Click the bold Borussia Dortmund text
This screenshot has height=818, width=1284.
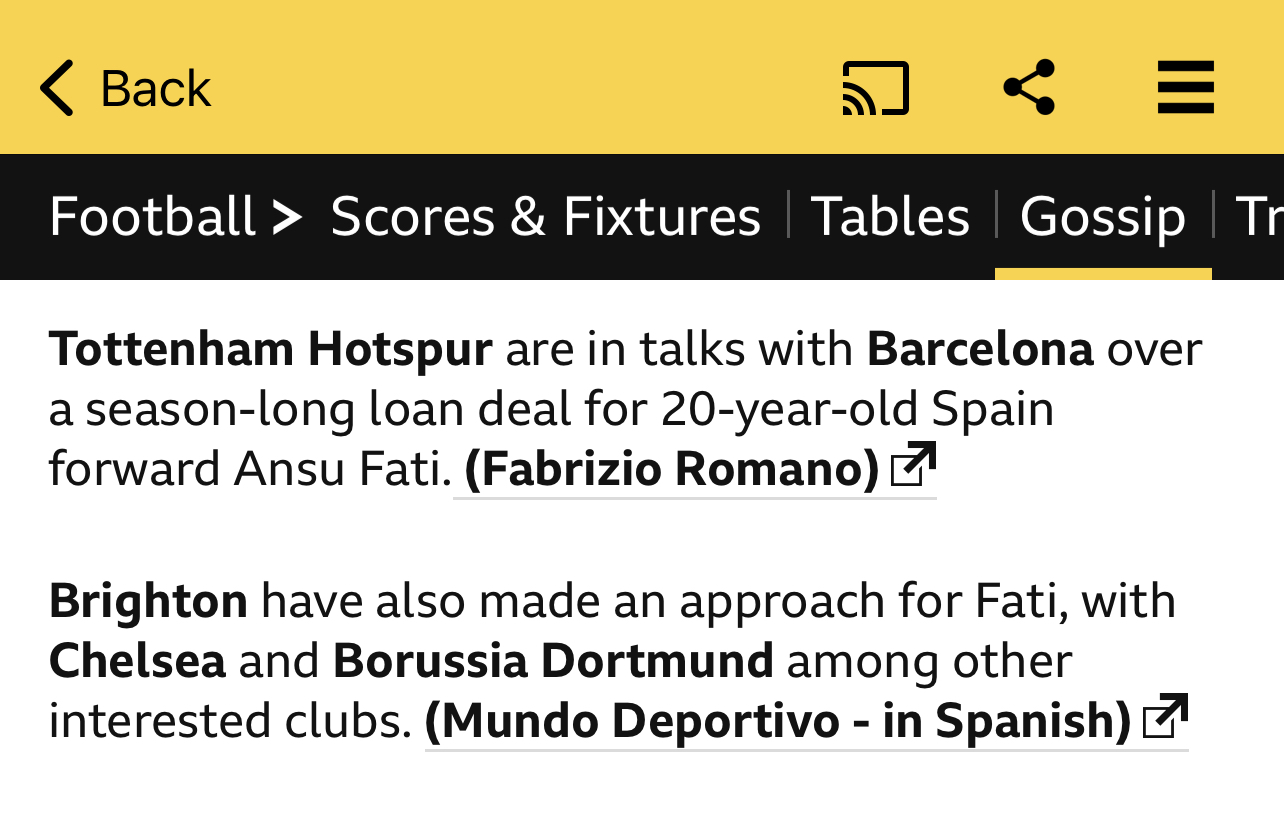[x=553, y=661]
